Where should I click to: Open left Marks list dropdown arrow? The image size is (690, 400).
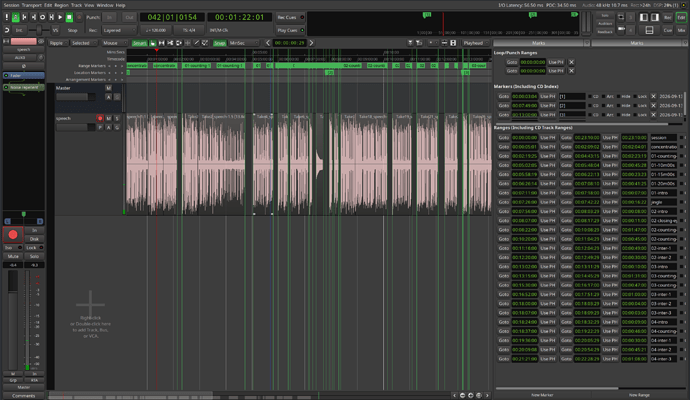587,43
